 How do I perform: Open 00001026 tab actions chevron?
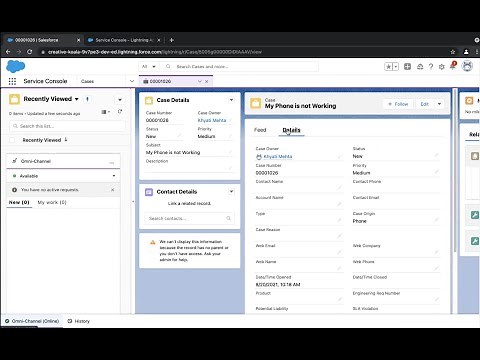click(x=200, y=81)
